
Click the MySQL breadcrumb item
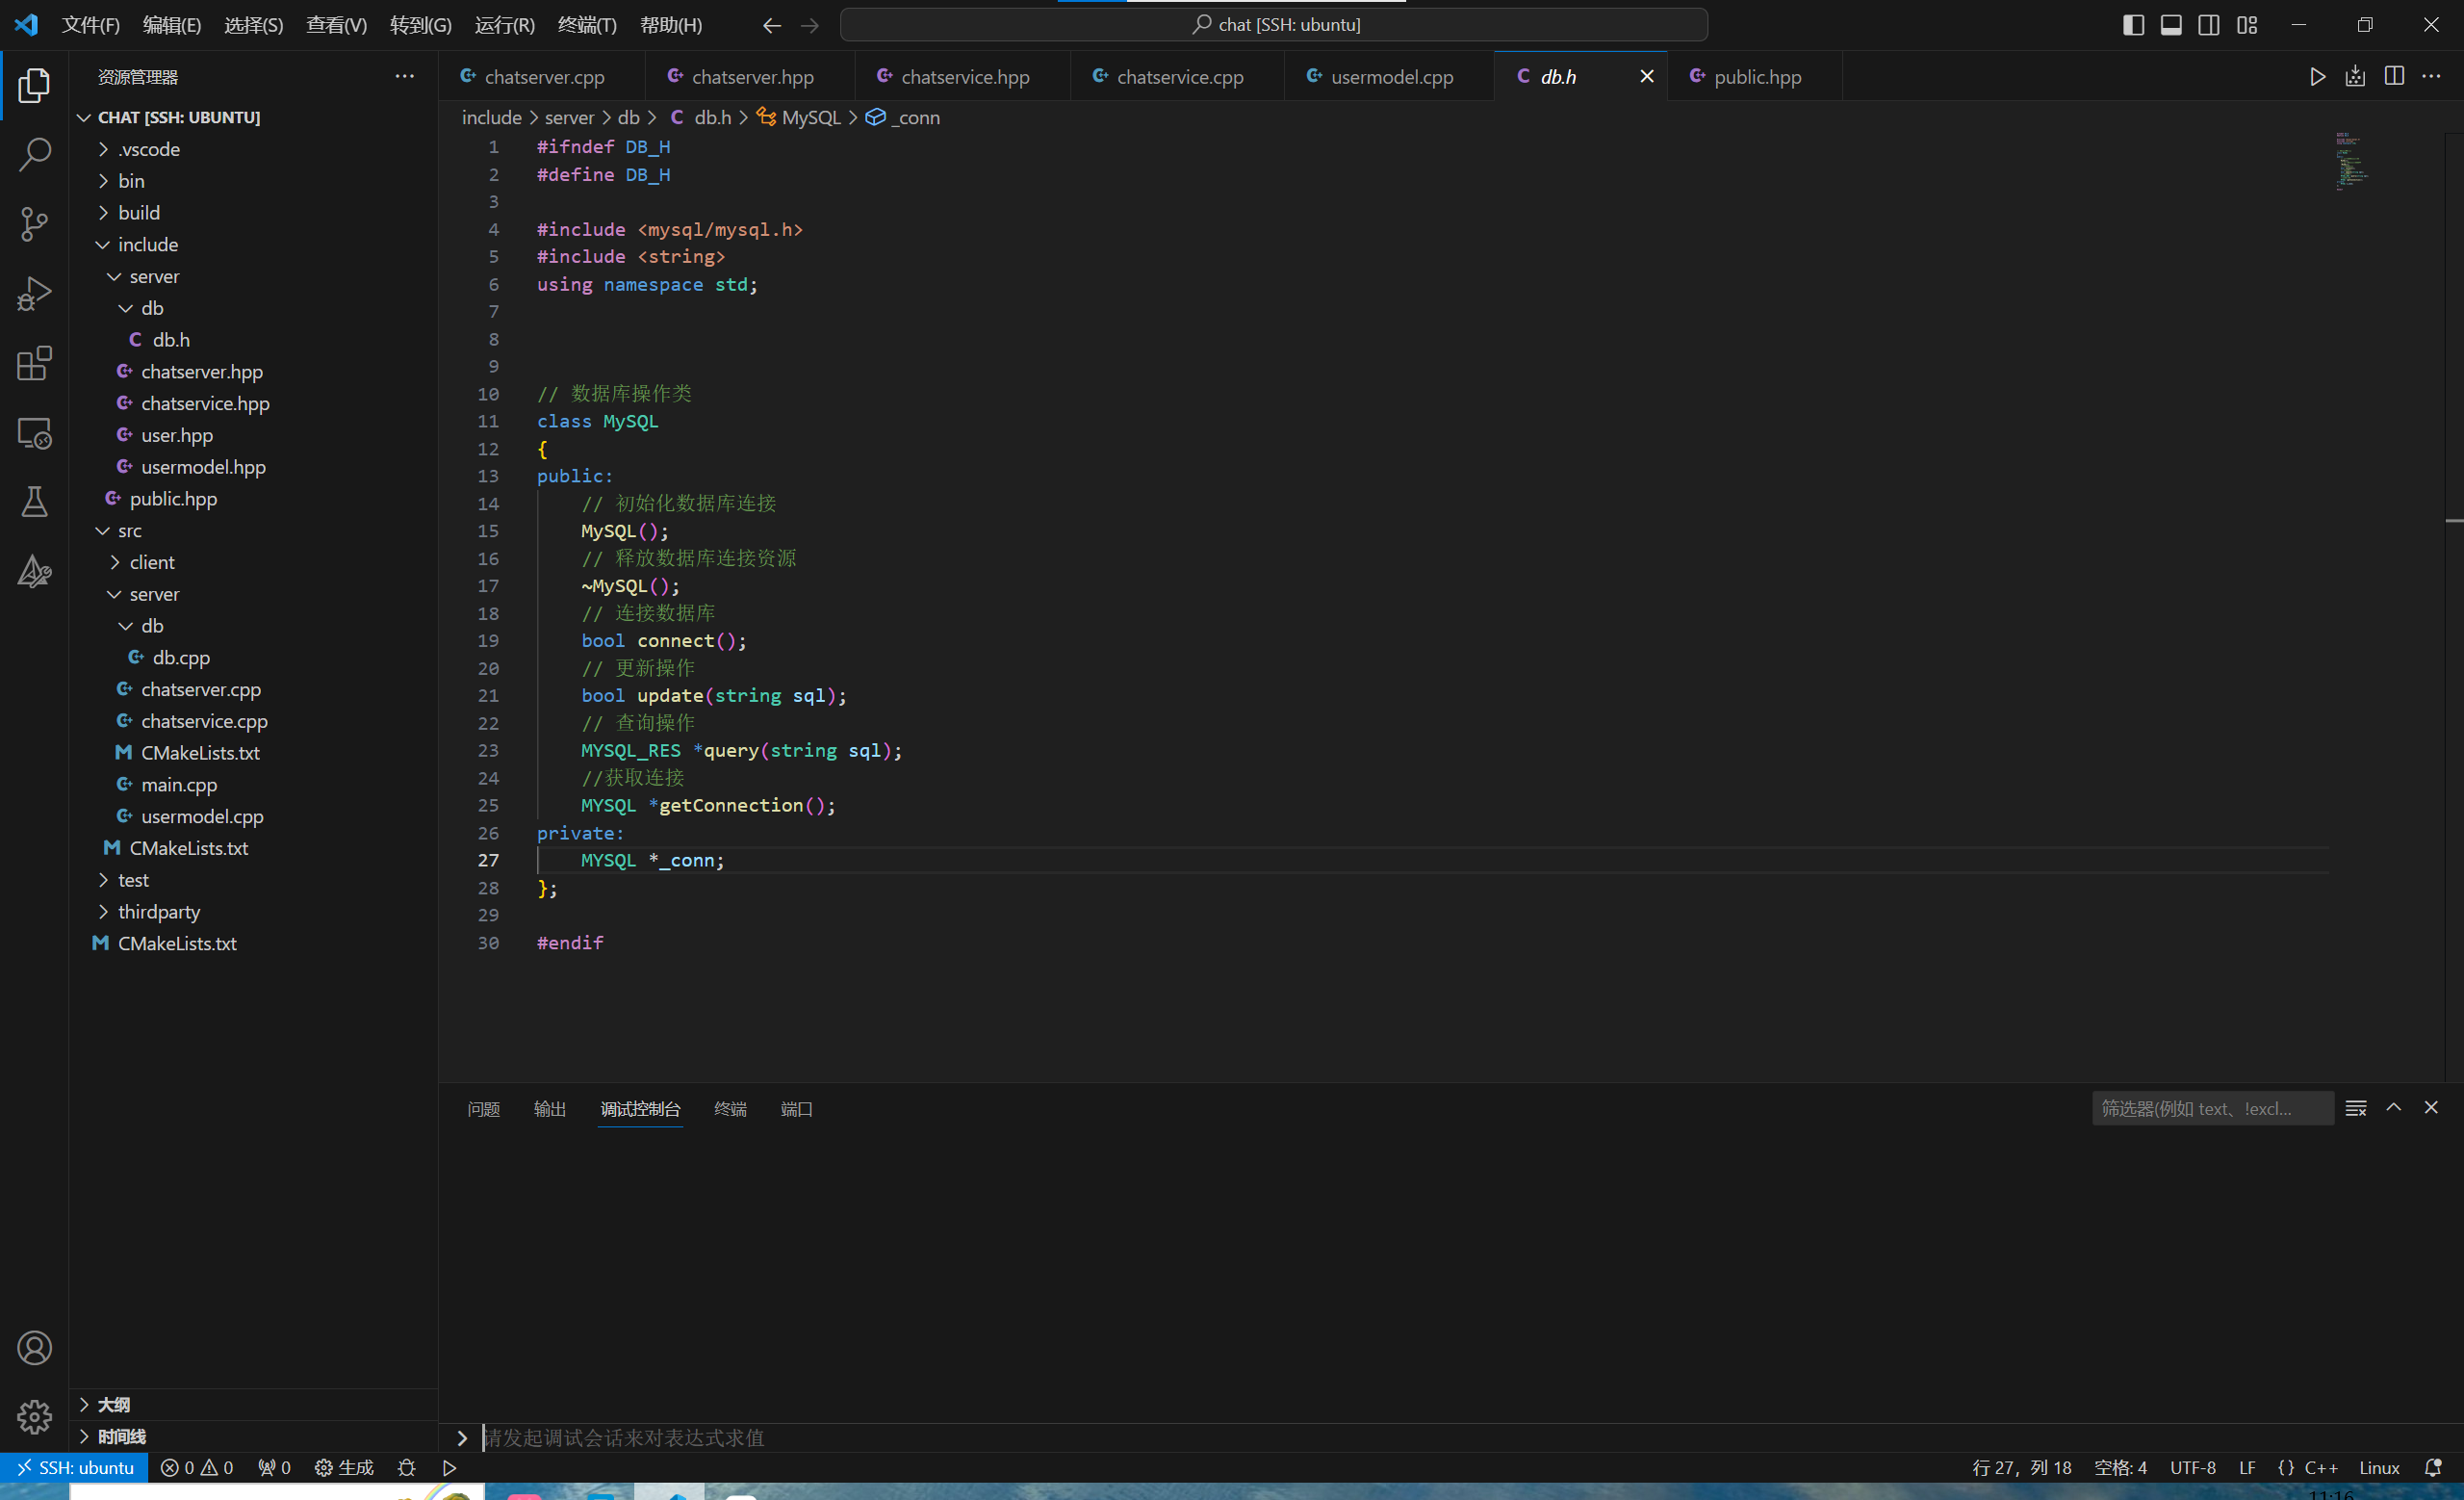pos(799,118)
